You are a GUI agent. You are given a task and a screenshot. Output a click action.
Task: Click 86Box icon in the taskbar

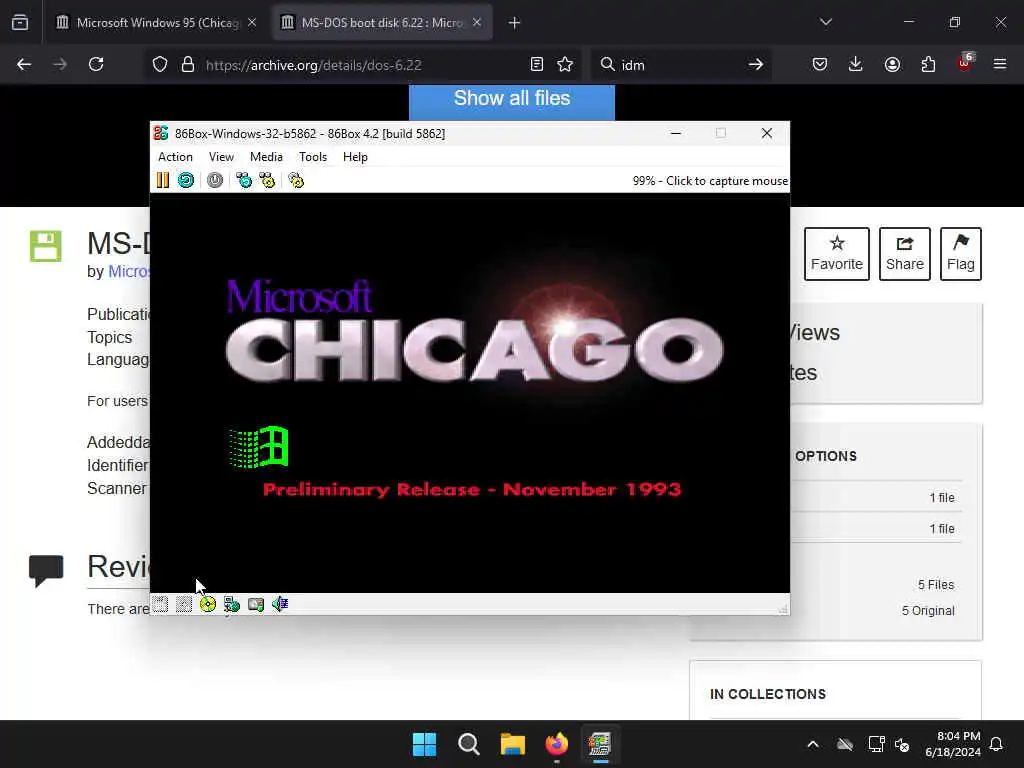click(x=600, y=744)
